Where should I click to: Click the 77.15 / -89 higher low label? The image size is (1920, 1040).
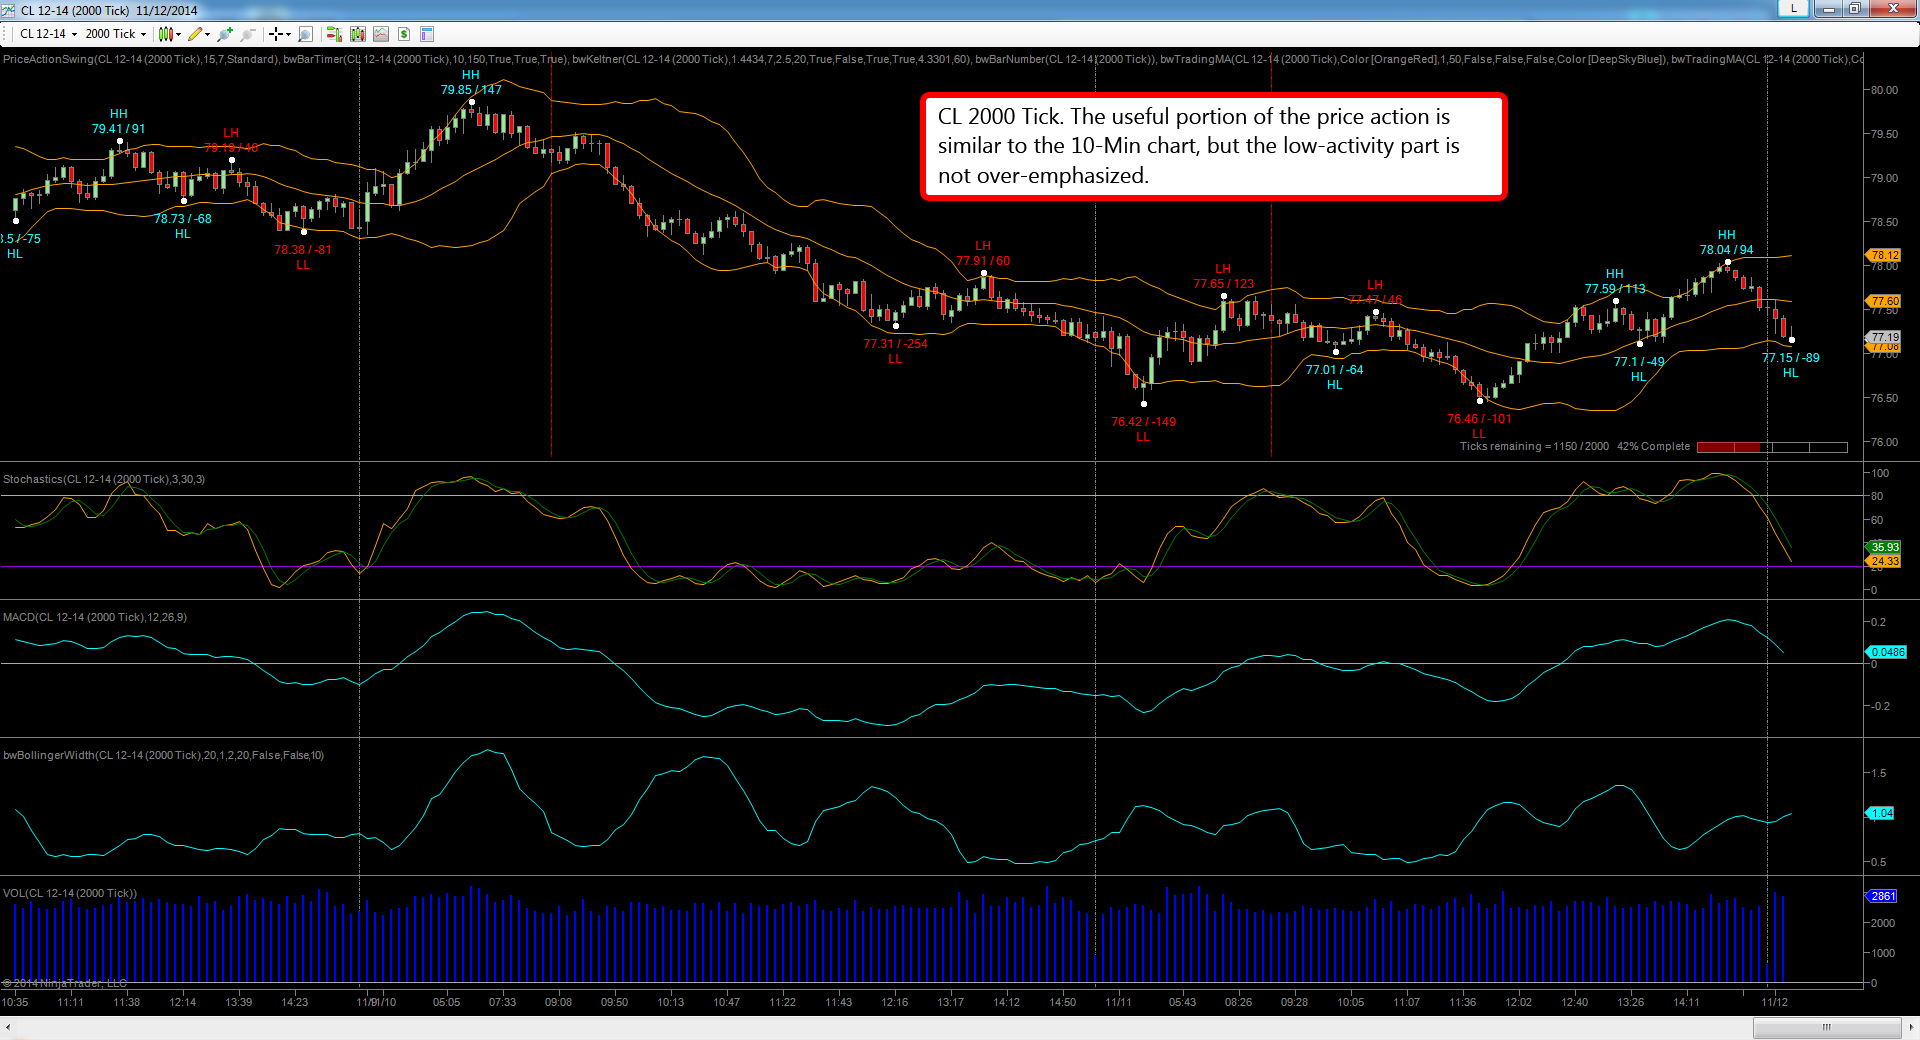[1790, 358]
